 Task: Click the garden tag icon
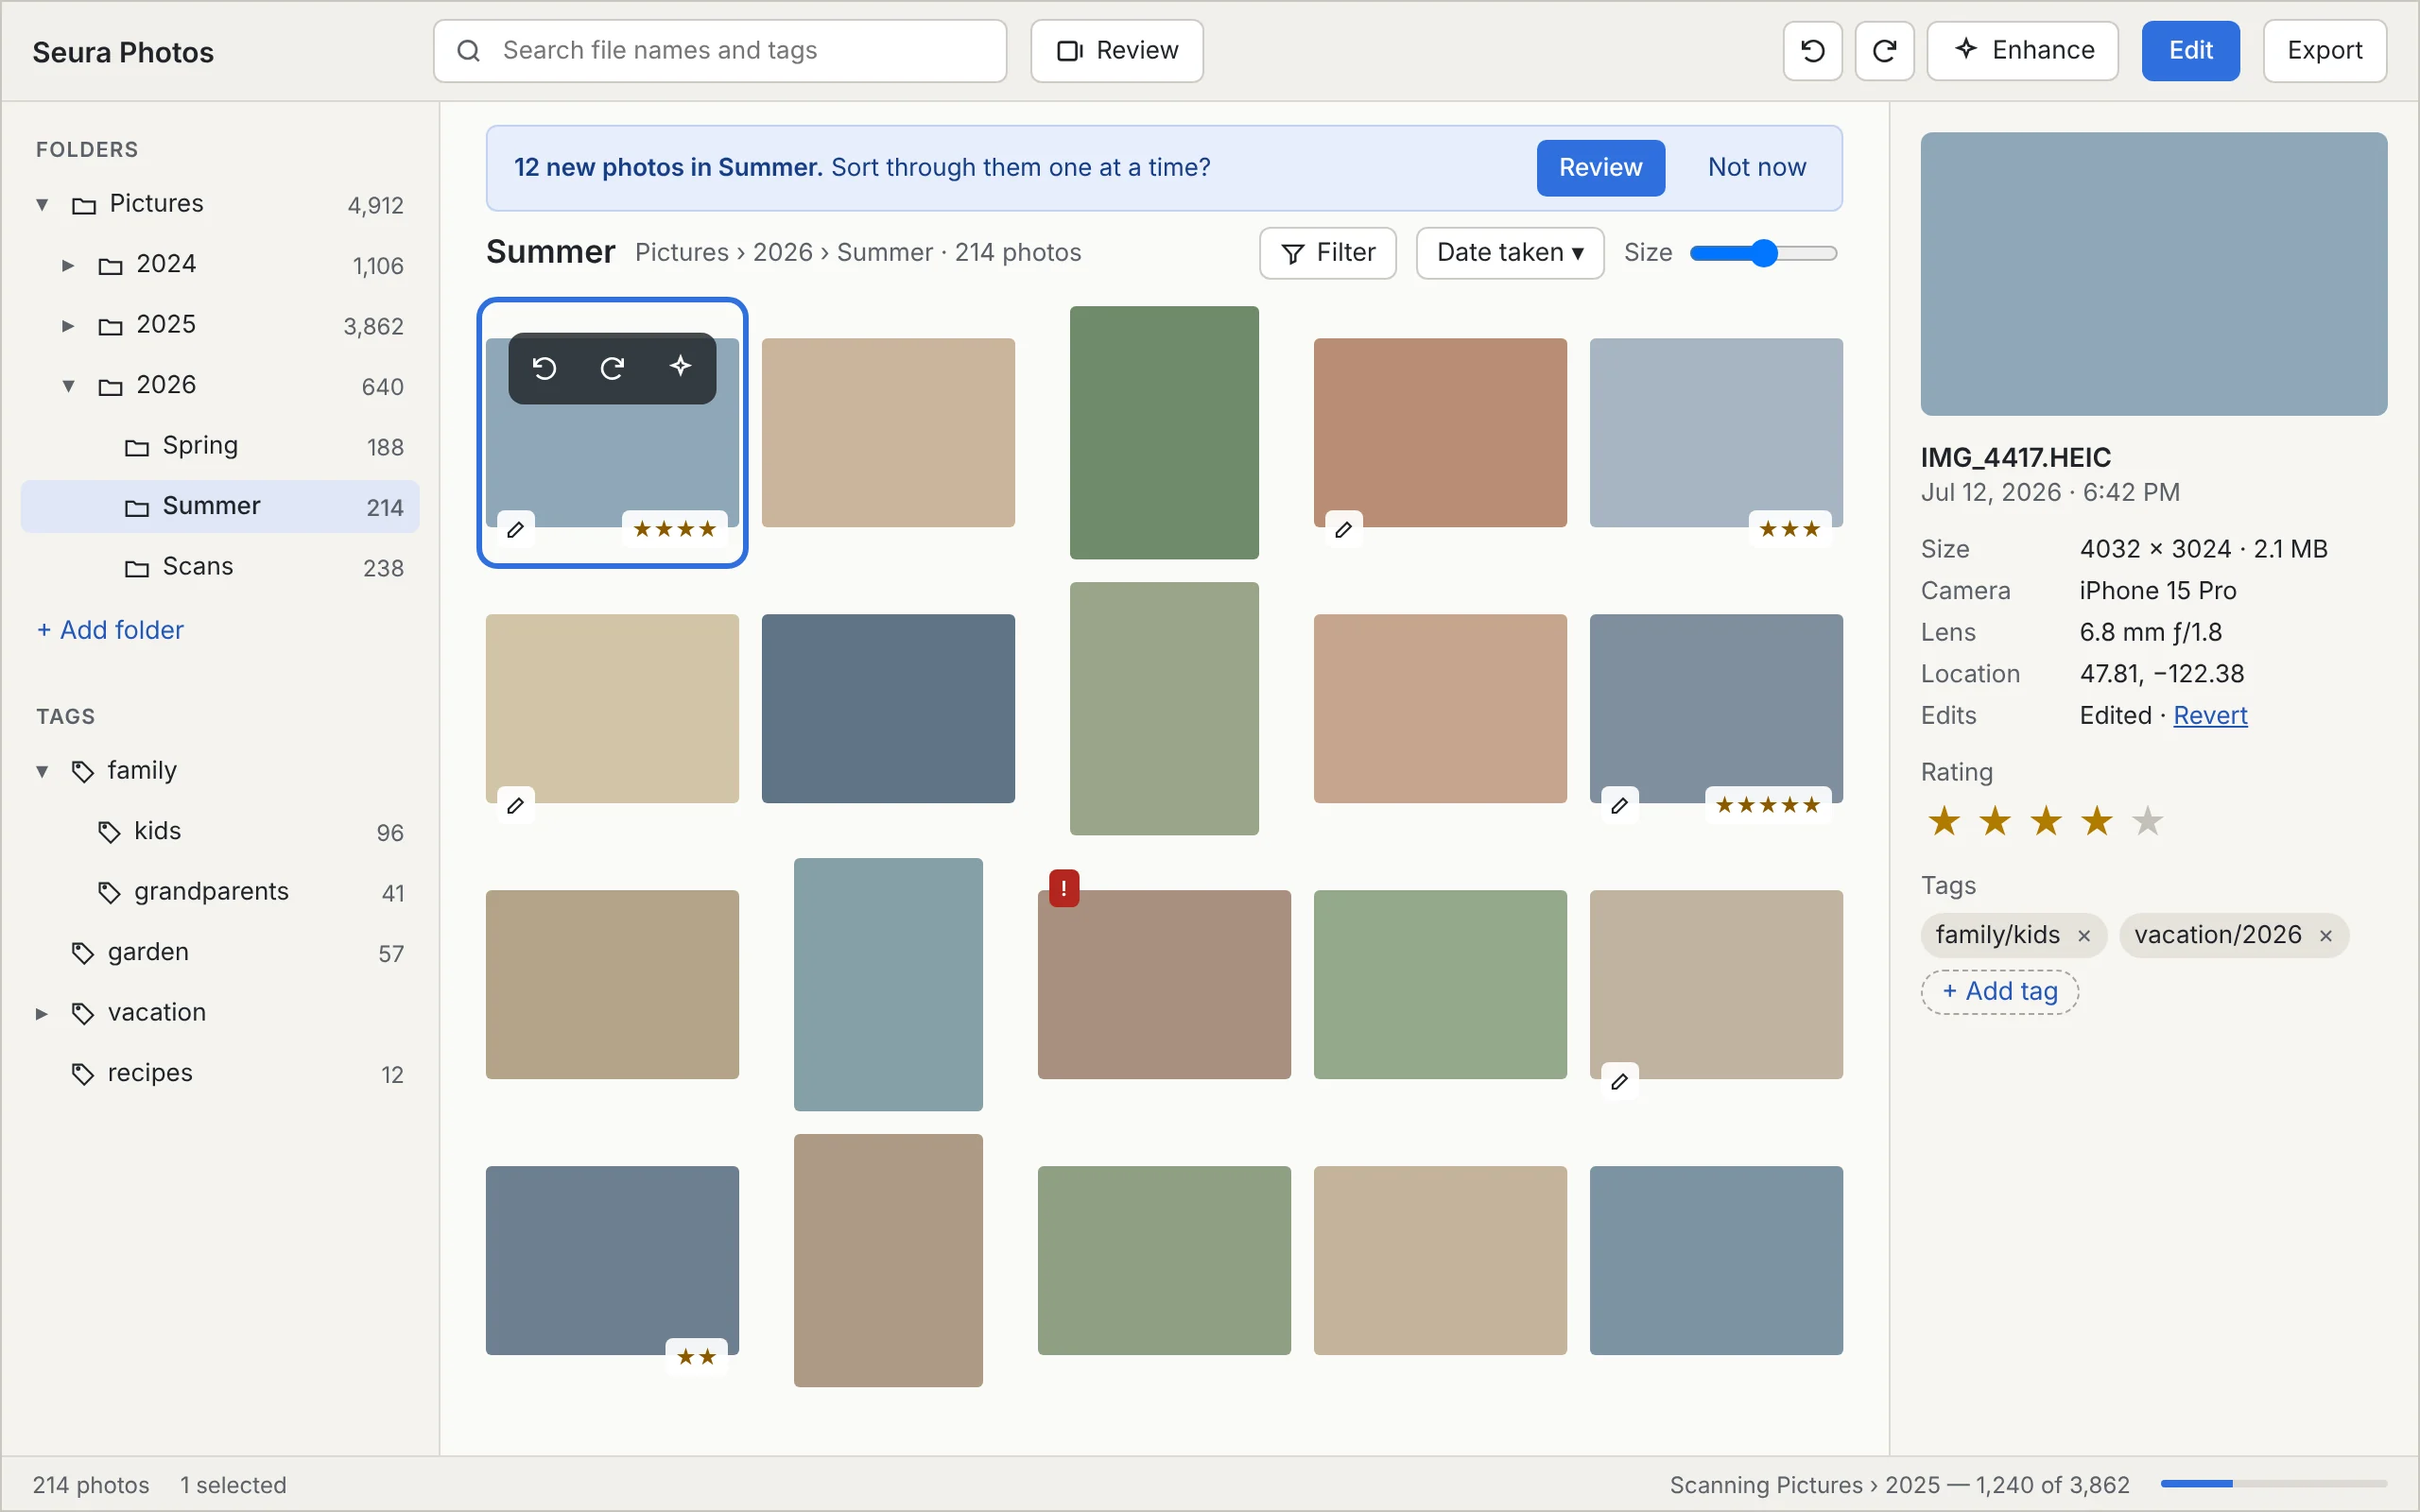click(x=83, y=953)
